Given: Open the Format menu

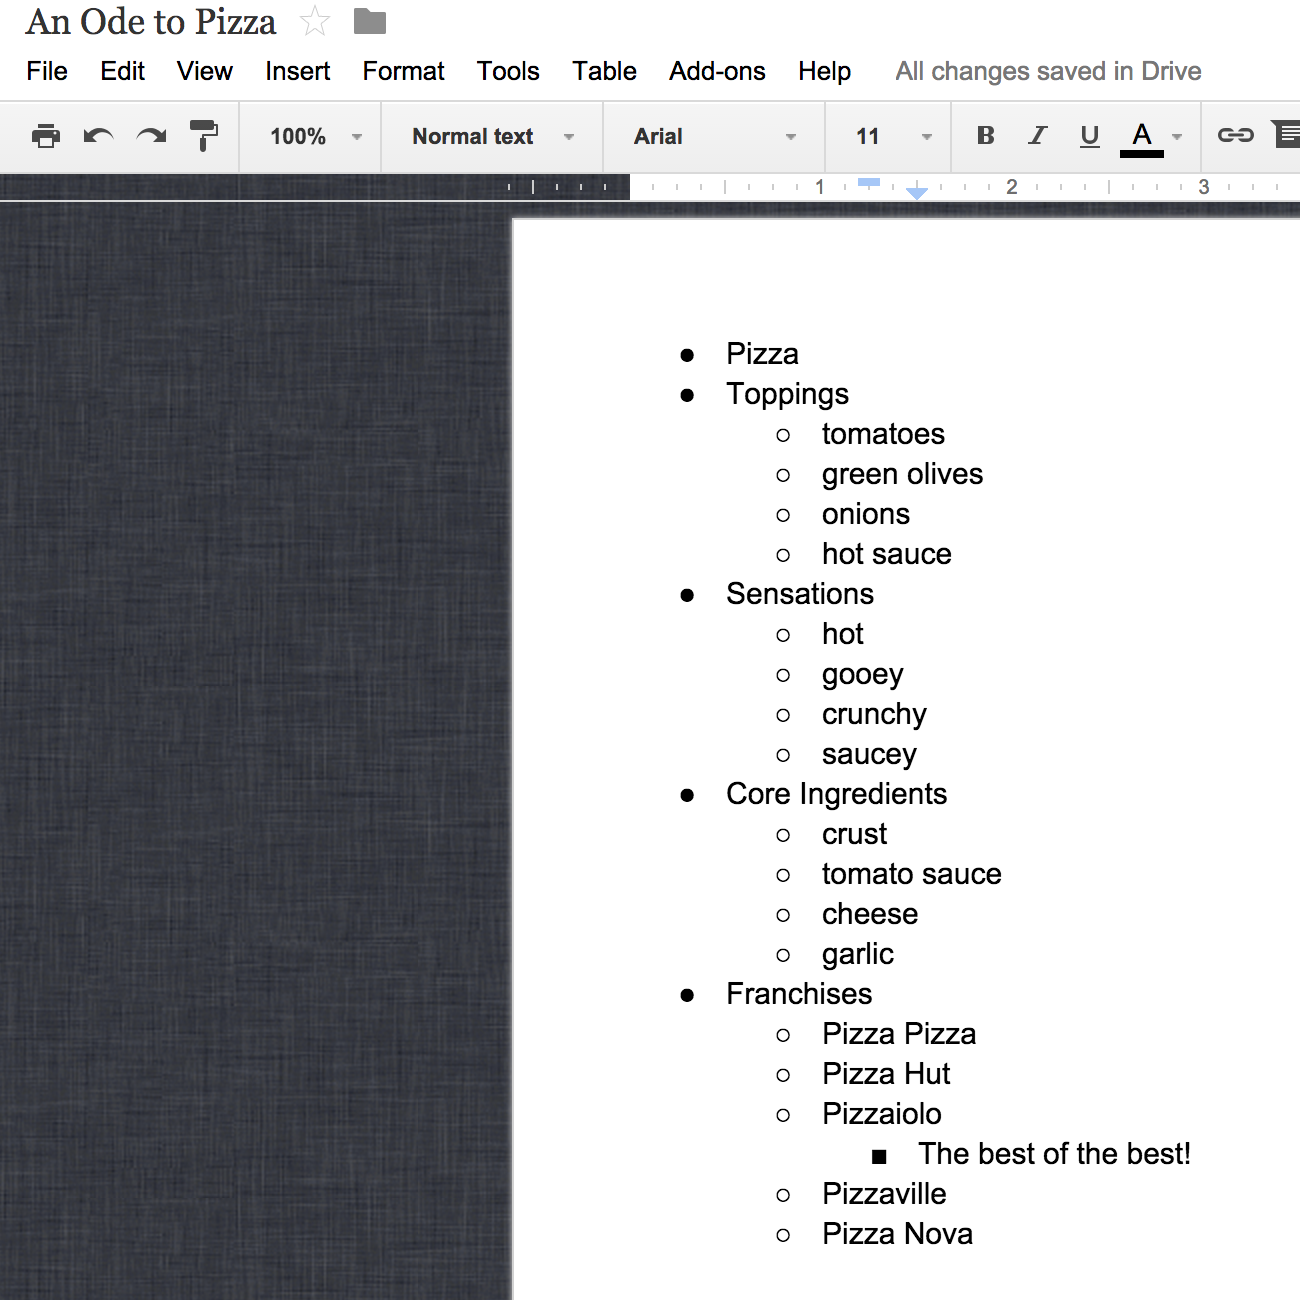Looking at the screenshot, I should click(x=404, y=71).
